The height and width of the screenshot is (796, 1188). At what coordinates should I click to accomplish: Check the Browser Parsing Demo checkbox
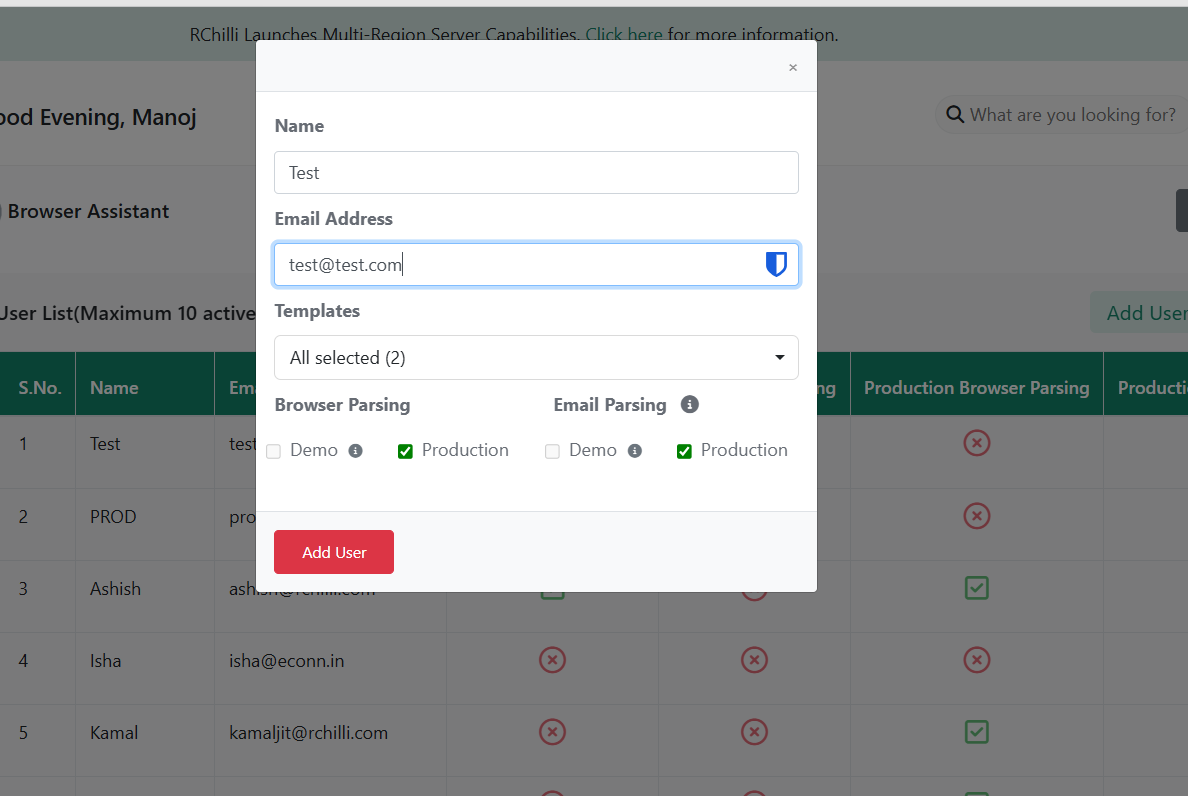click(x=274, y=451)
